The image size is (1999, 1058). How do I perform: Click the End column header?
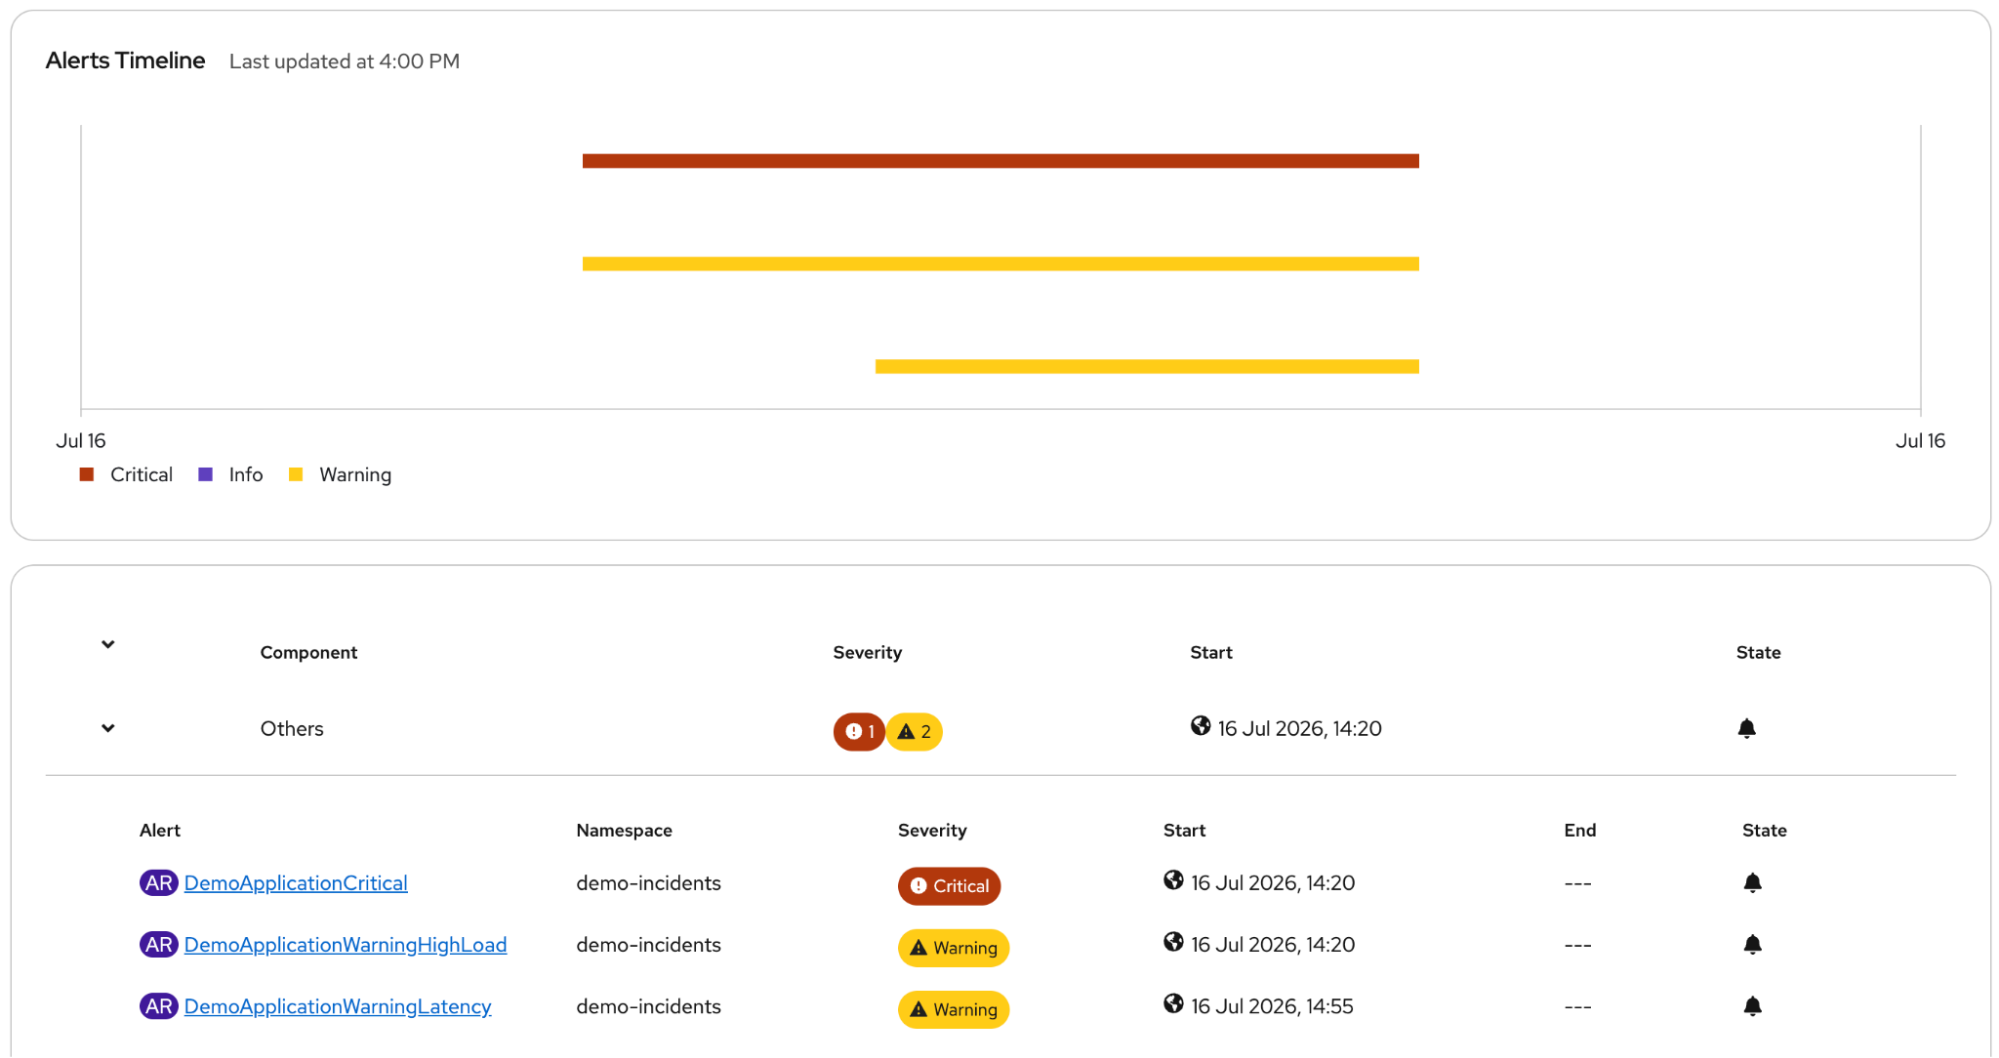click(x=1580, y=831)
